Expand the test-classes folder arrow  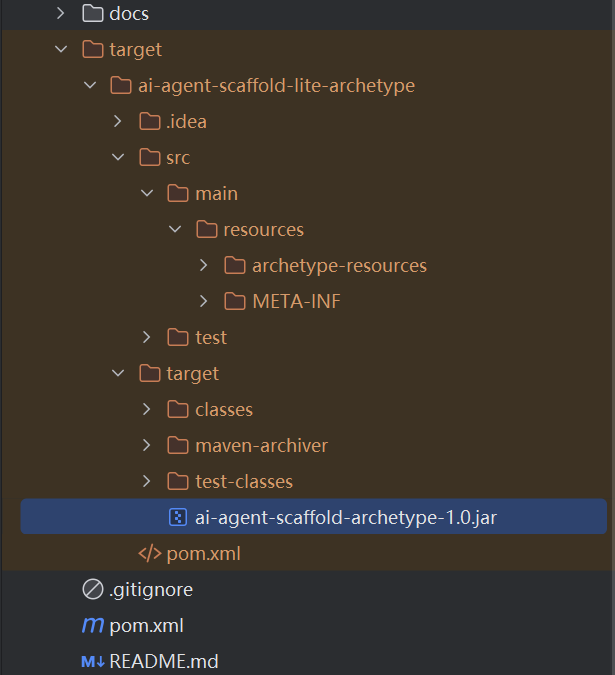146,481
